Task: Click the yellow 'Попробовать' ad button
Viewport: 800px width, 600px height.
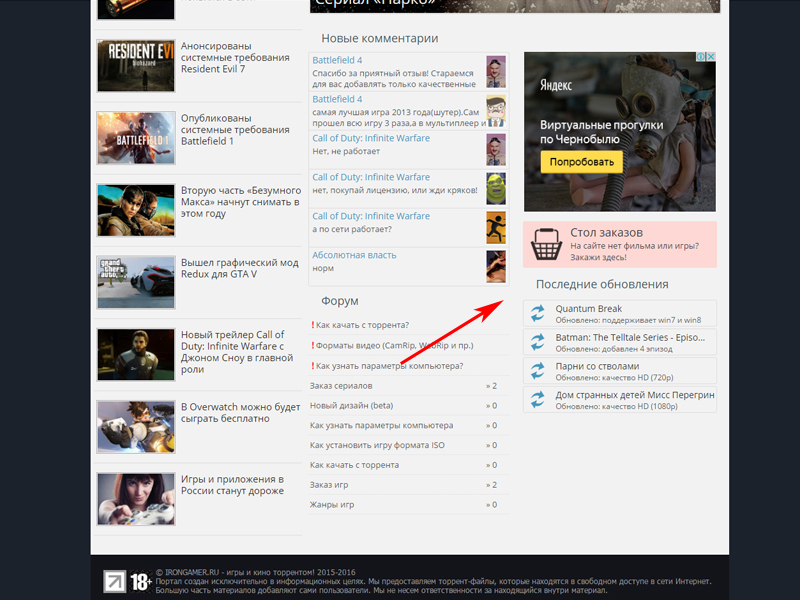Action: [582, 162]
